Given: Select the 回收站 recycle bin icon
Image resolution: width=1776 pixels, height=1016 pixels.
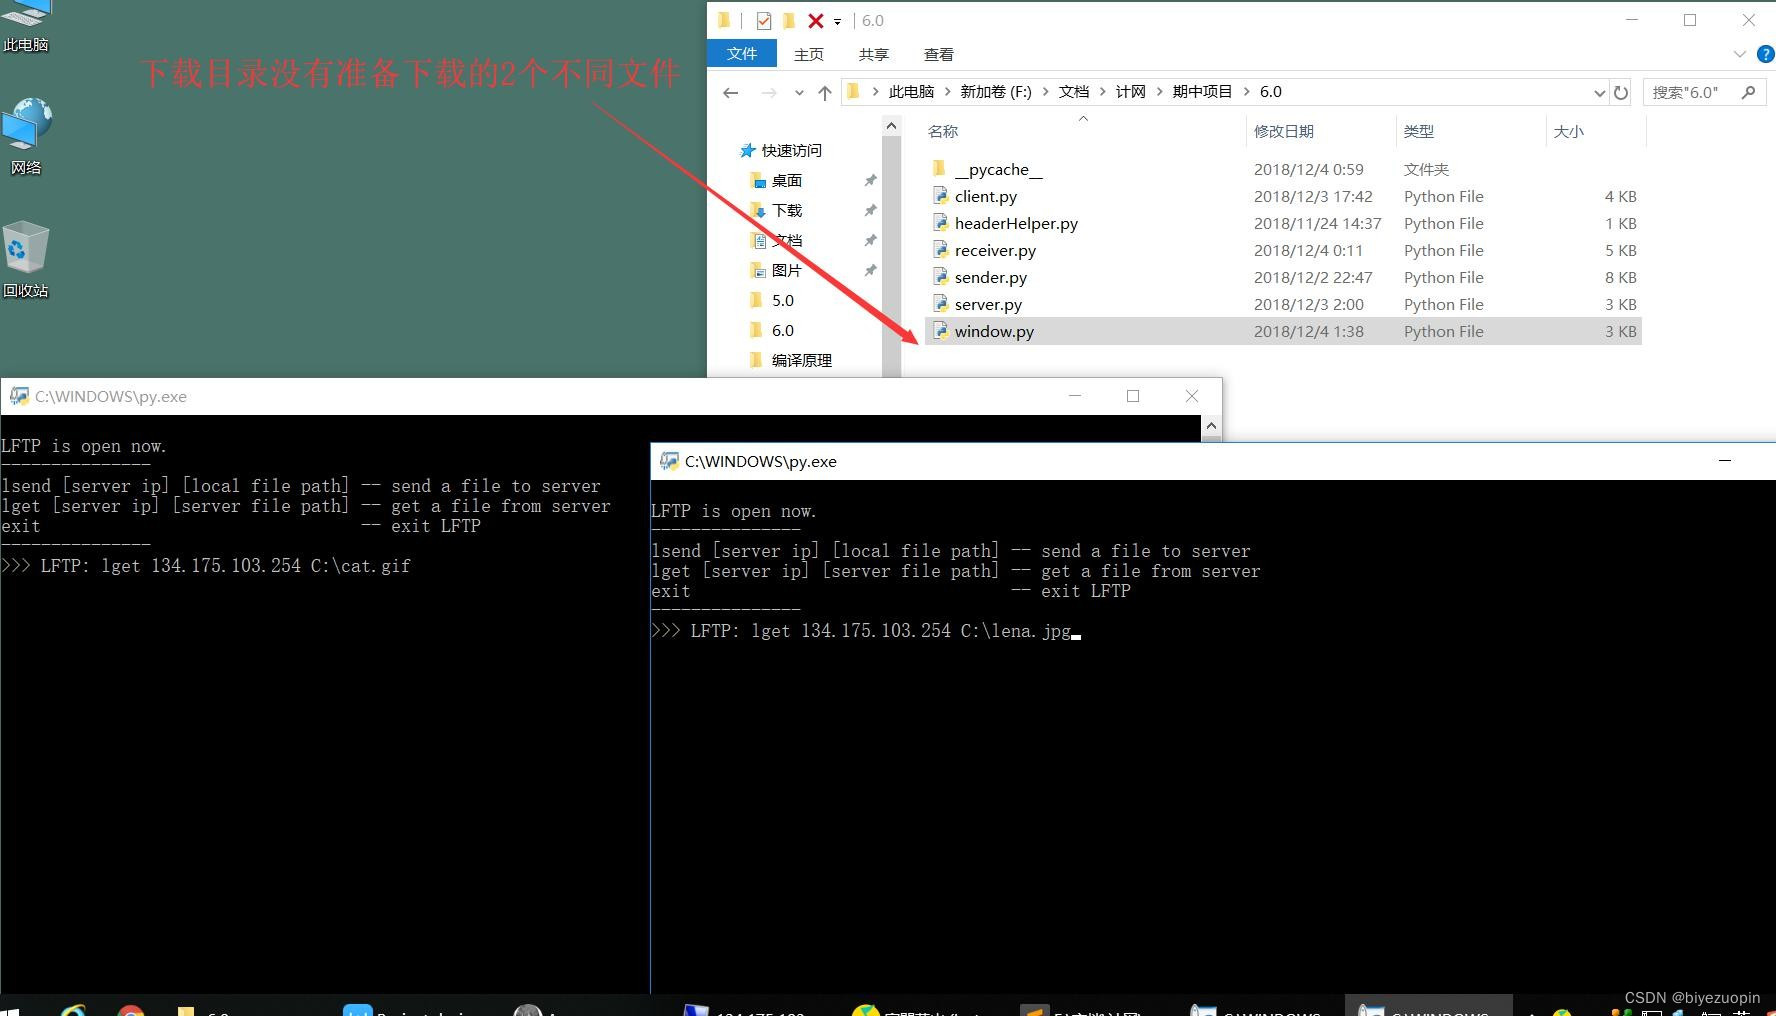Looking at the screenshot, I should [26, 260].
